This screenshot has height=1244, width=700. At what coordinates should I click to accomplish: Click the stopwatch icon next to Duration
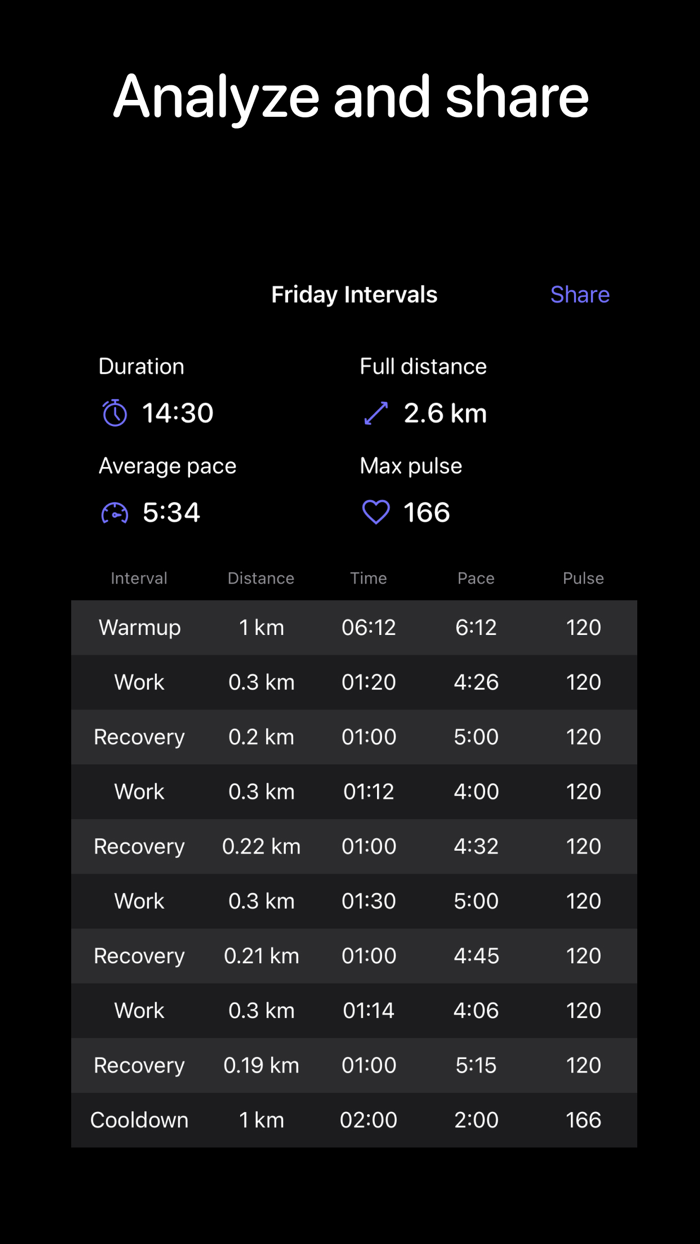pyautogui.click(x=115, y=413)
